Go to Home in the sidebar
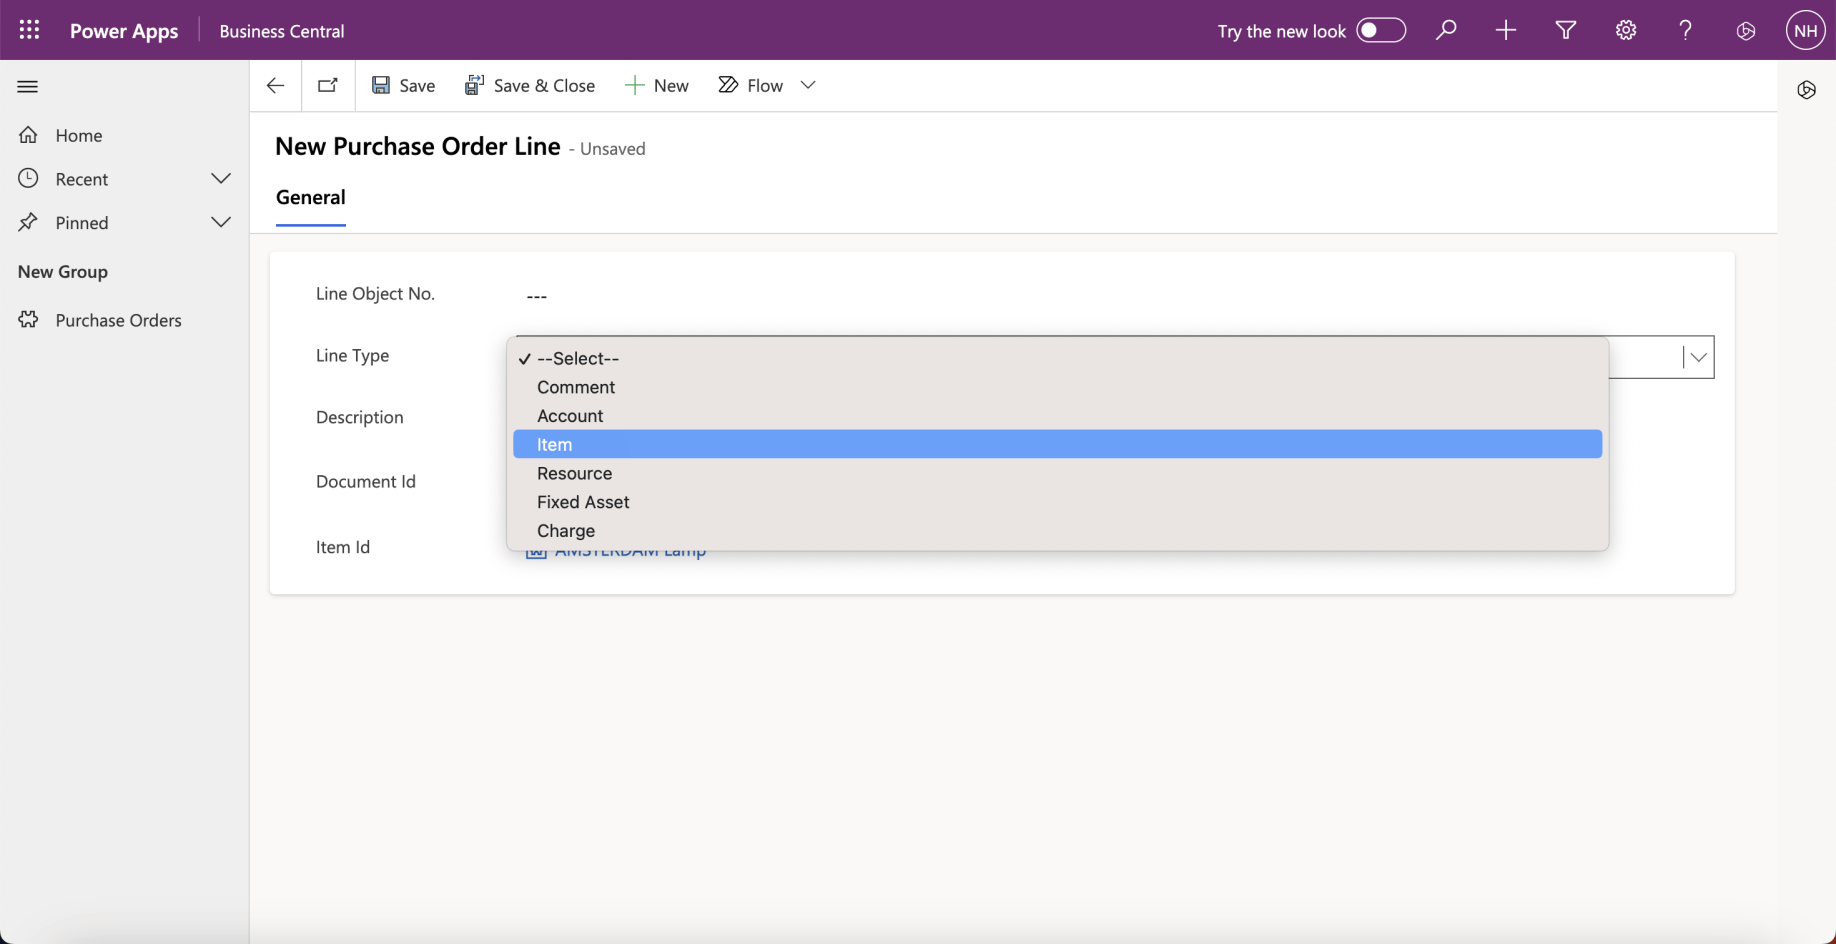 (79, 136)
